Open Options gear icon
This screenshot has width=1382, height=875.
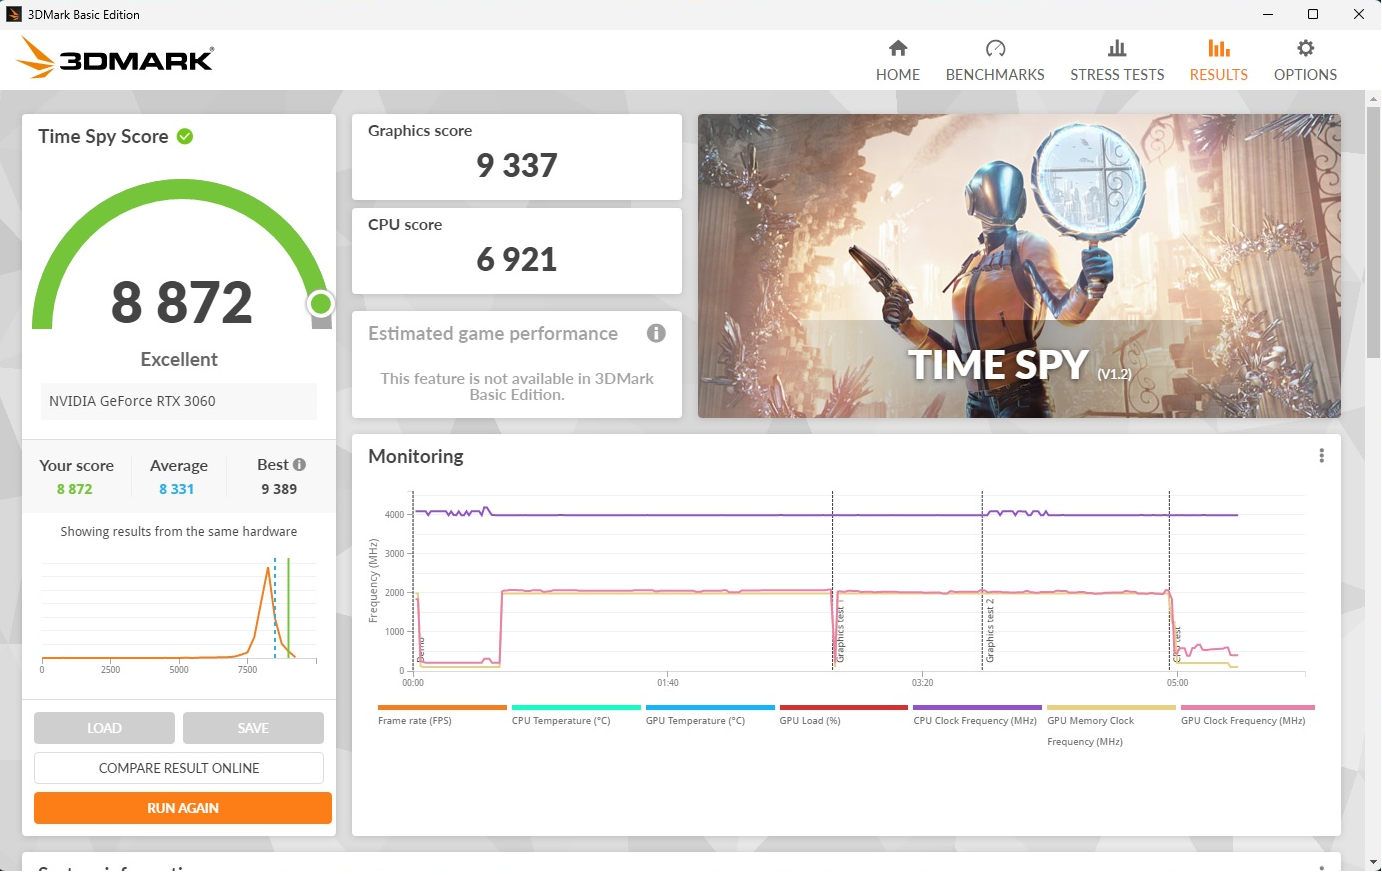(1305, 48)
